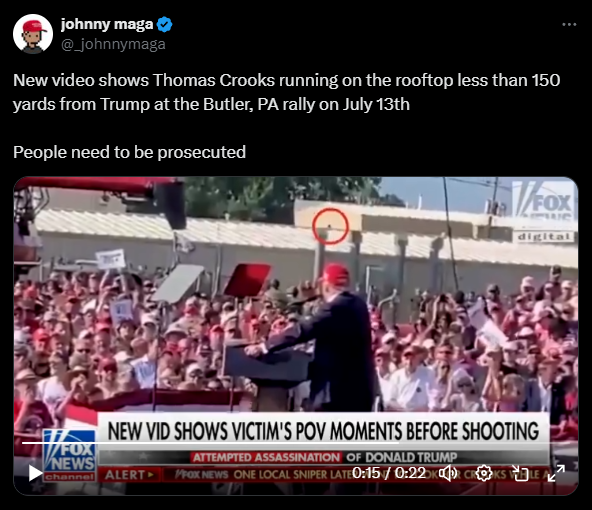Viewport: 592px width, 510px height.
Task: Click the johnny maga display name
Action: [107, 25]
